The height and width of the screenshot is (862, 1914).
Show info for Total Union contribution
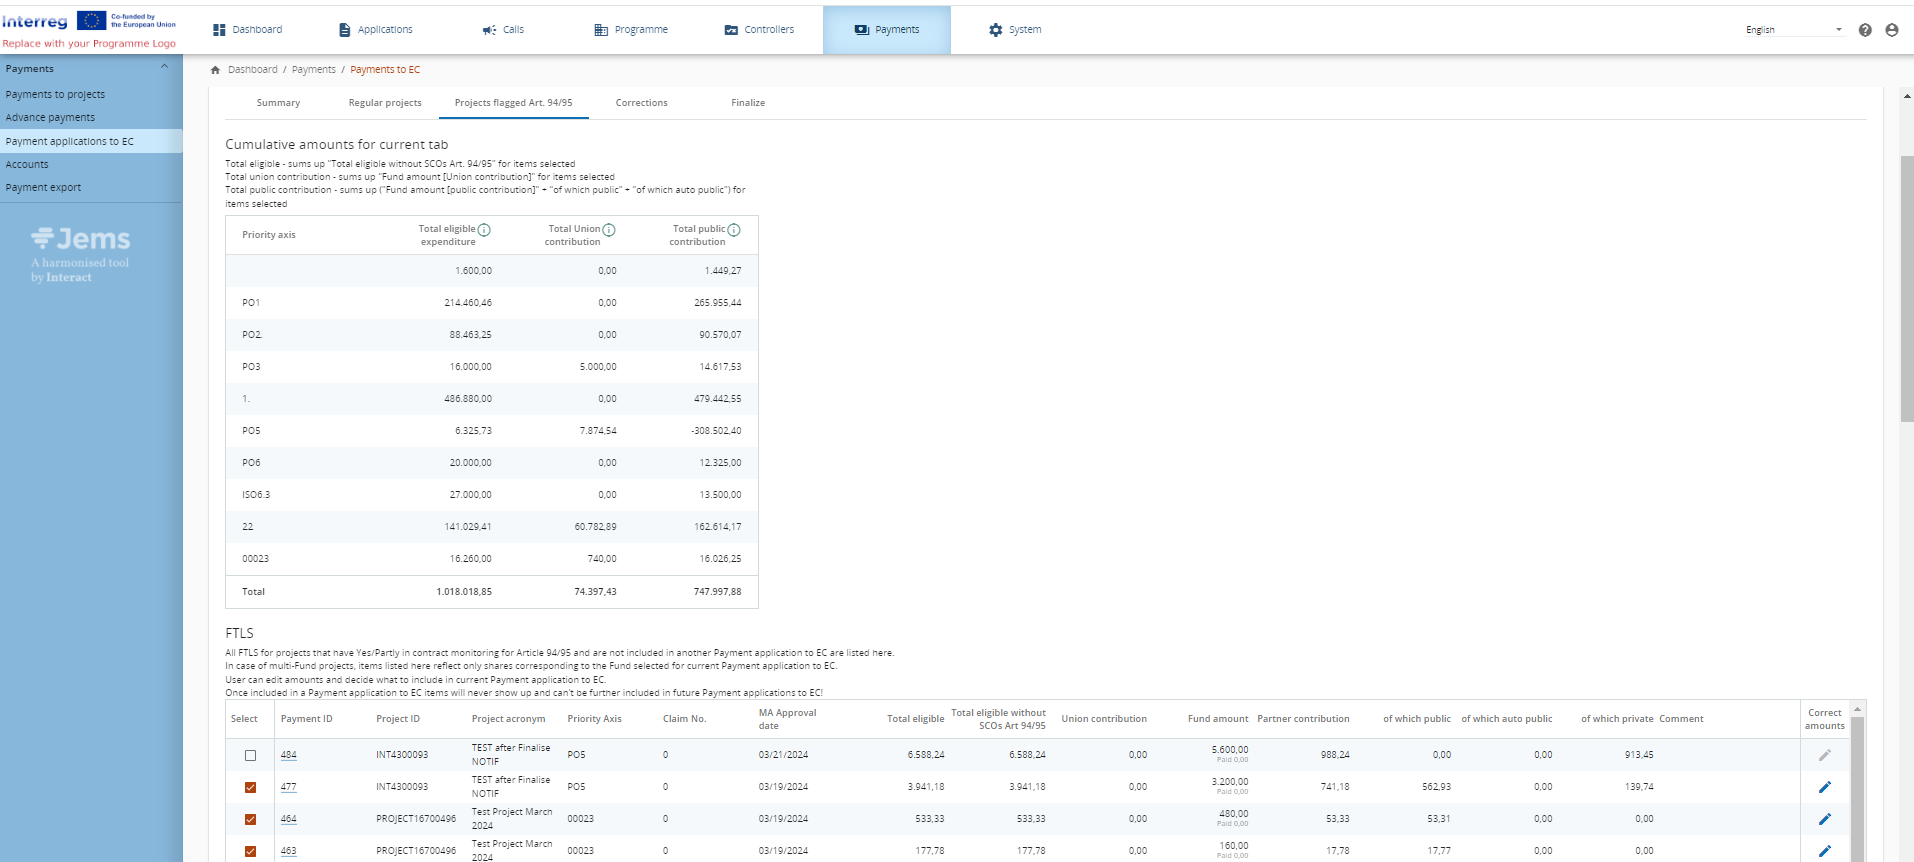tap(609, 230)
